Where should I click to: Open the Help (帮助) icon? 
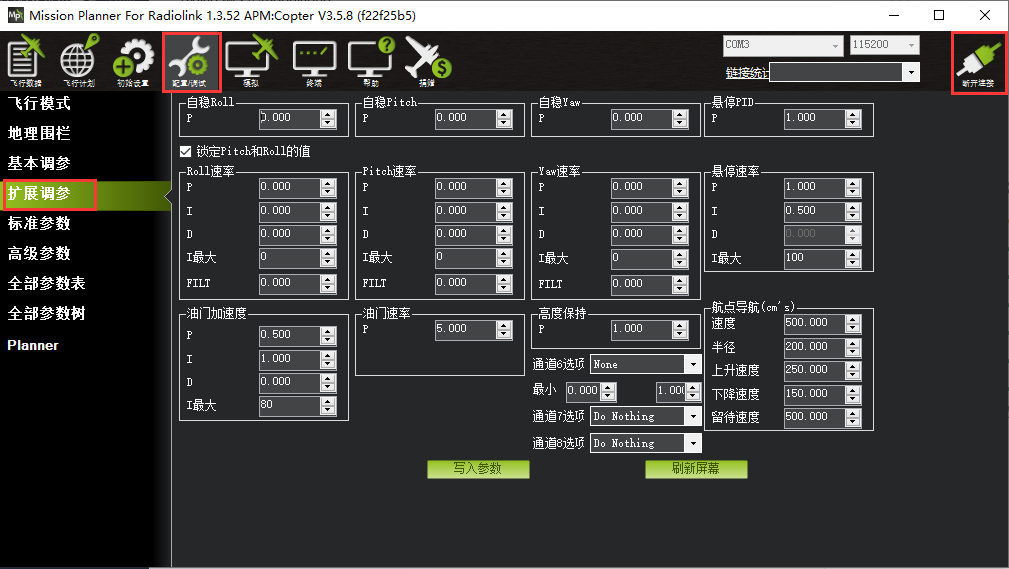(x=371, y=62)
